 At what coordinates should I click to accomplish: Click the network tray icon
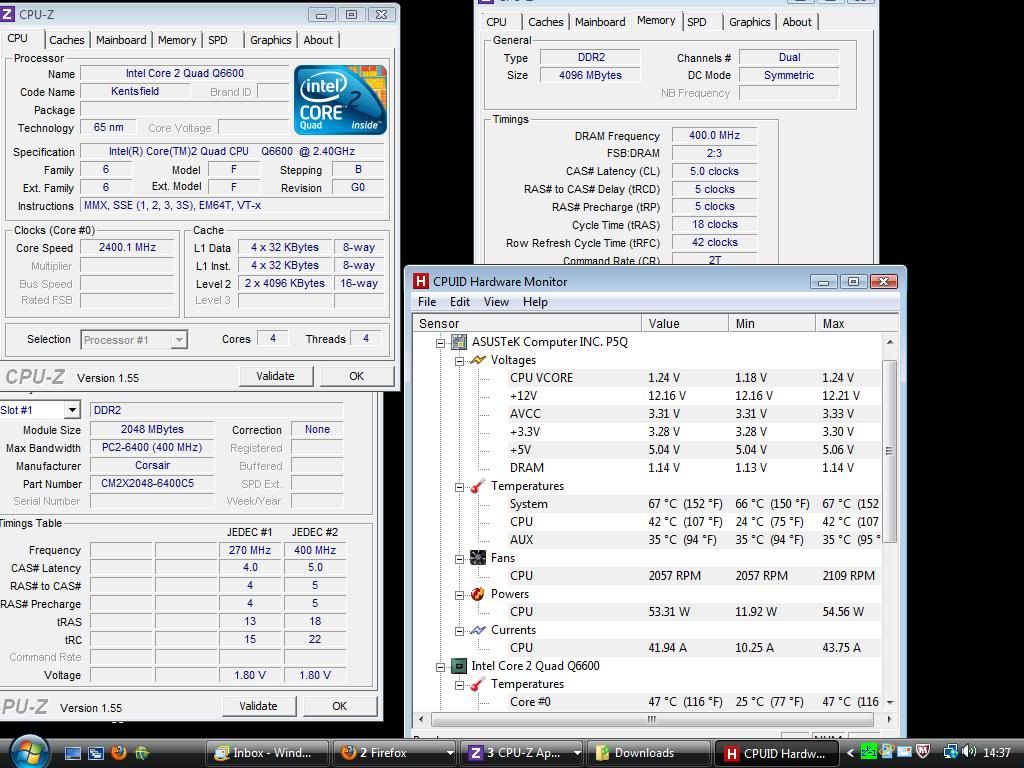point(950,752)
